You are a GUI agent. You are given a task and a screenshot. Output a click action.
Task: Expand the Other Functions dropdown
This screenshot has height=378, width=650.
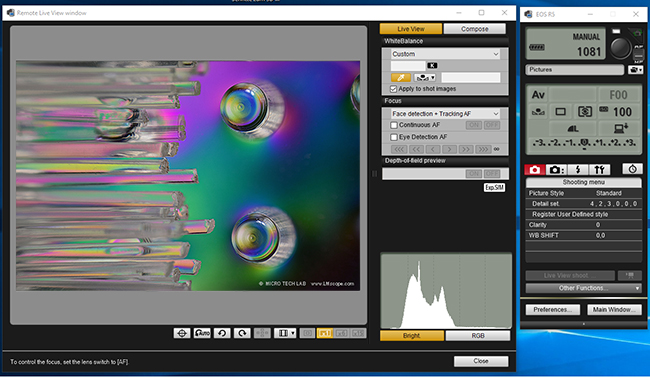(584, 288)
